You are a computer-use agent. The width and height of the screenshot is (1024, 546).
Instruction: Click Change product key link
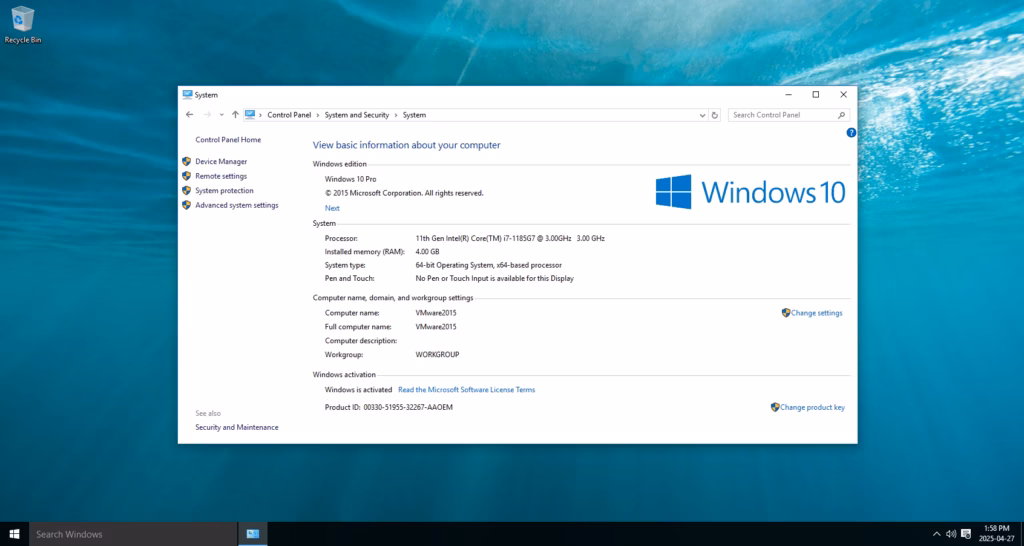click(x=812, y=408)
